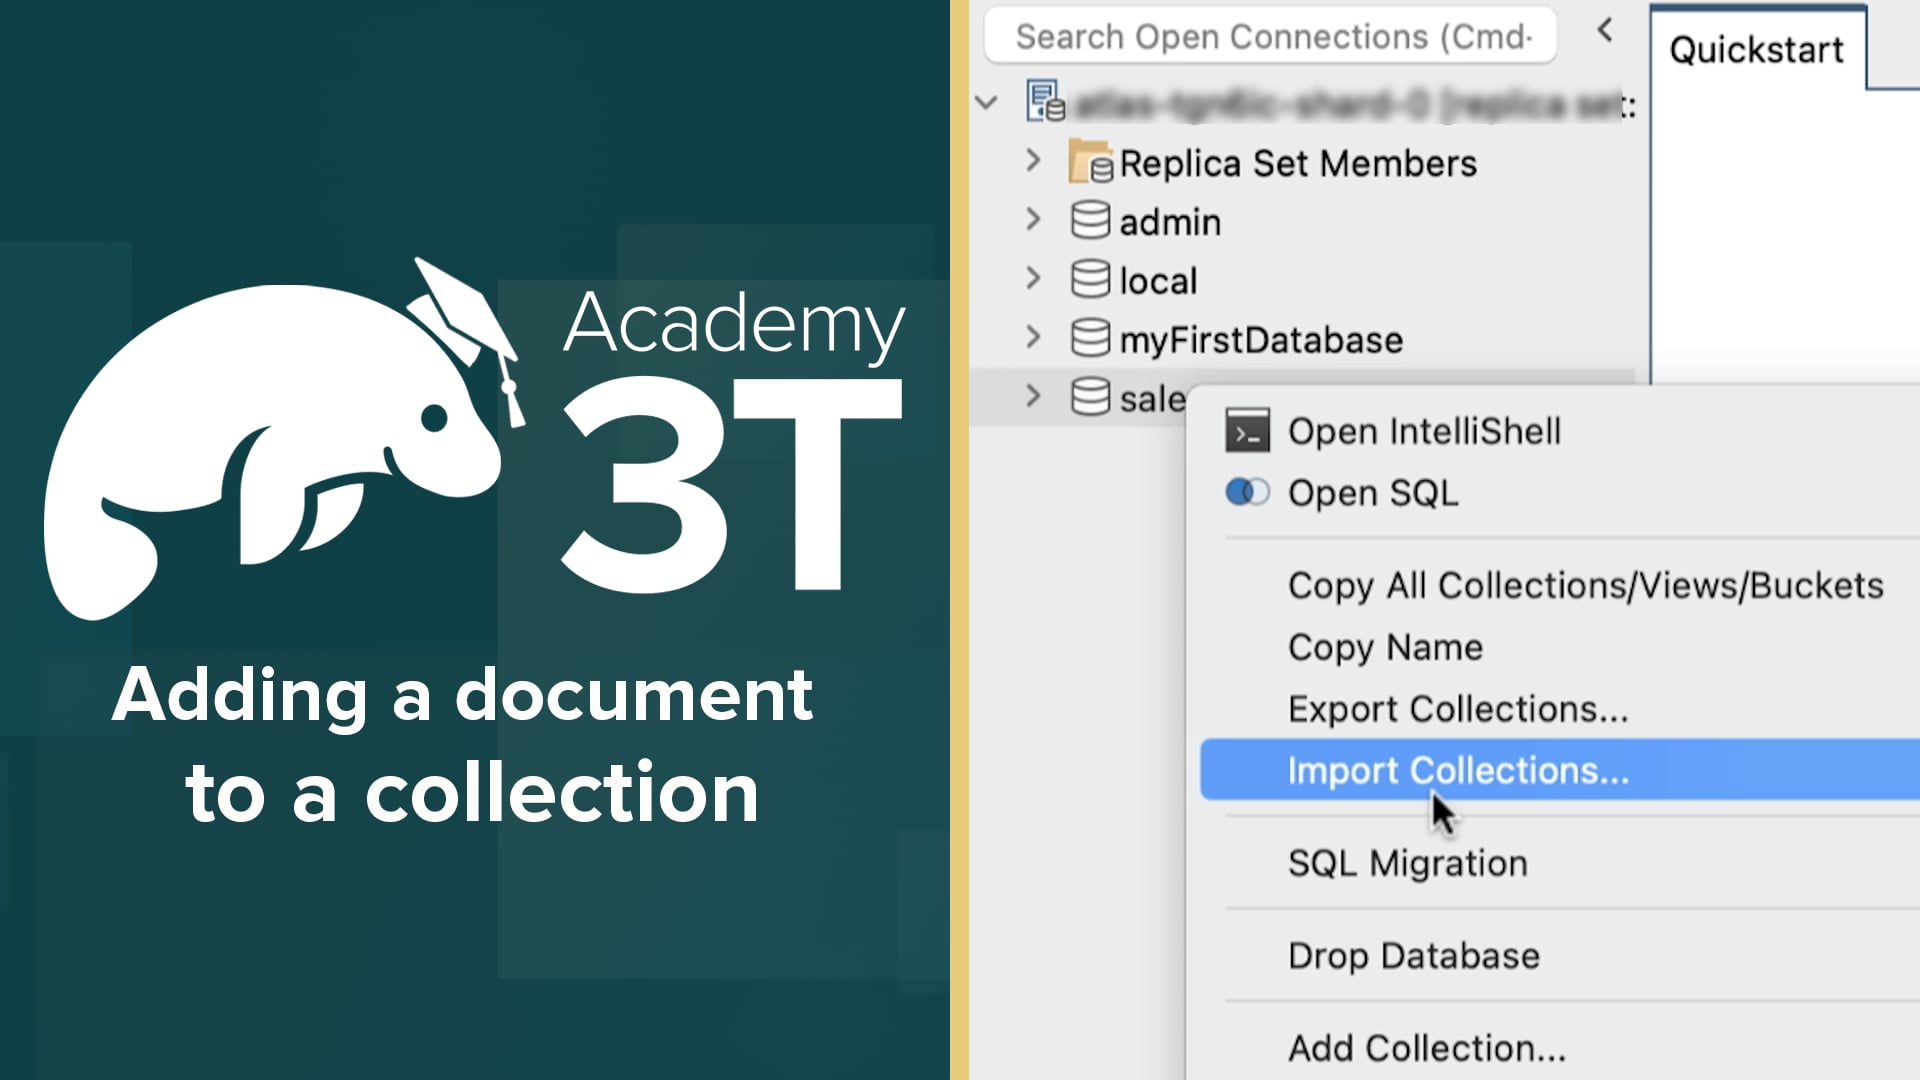Viewport: 1920px width, 1080px height.
Task: Select Replica Set Members tree item
Action: click(1298, 164)
